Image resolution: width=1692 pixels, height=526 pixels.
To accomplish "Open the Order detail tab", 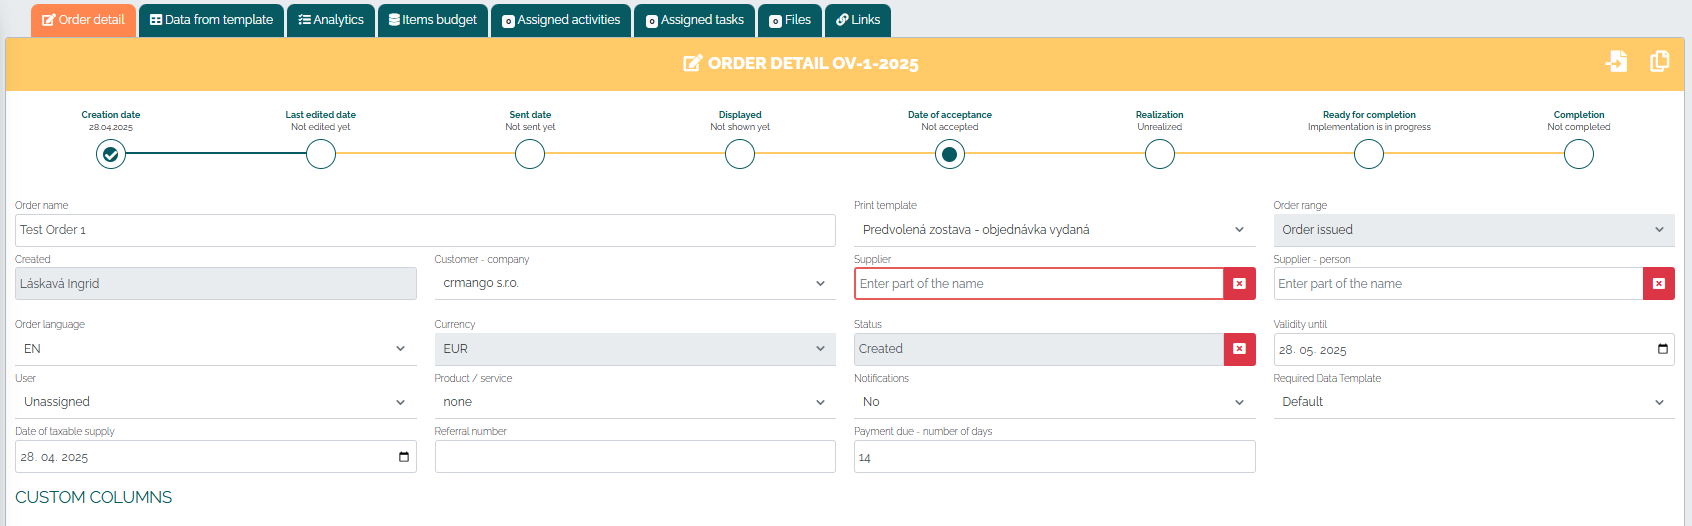I will pyautogui.click(x=83, y=20).
